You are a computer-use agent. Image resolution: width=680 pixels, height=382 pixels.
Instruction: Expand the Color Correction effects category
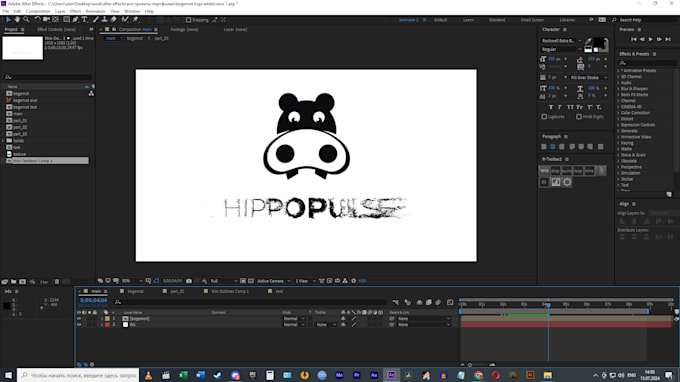point(618,113)
